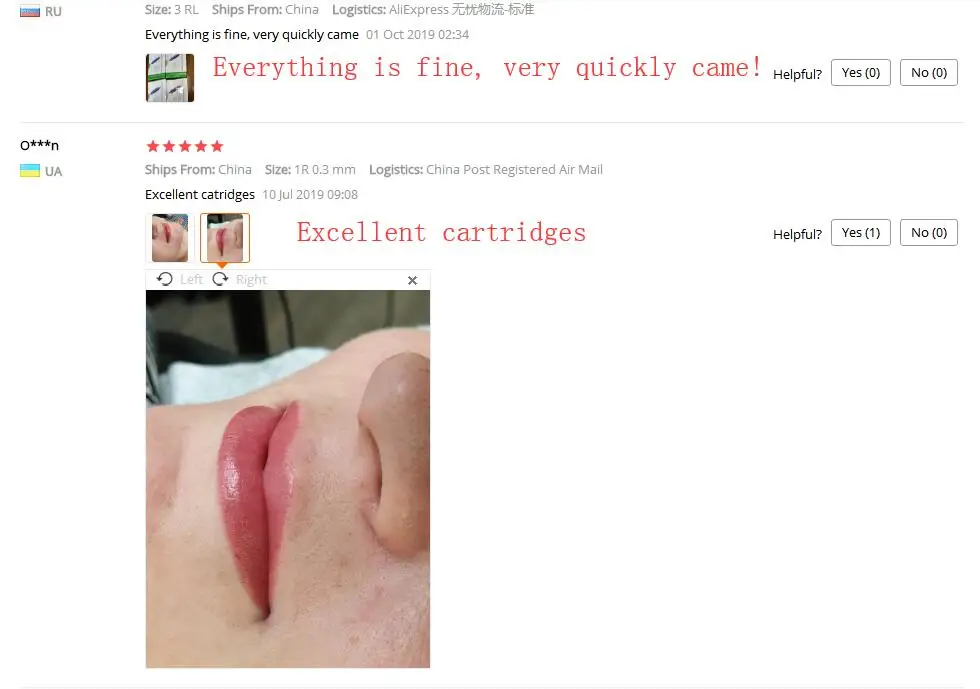The image size is (980, 689).
Task: Click the 'China Post Registered Air Mail' logistics text
Action: click(x=514, y=169)
